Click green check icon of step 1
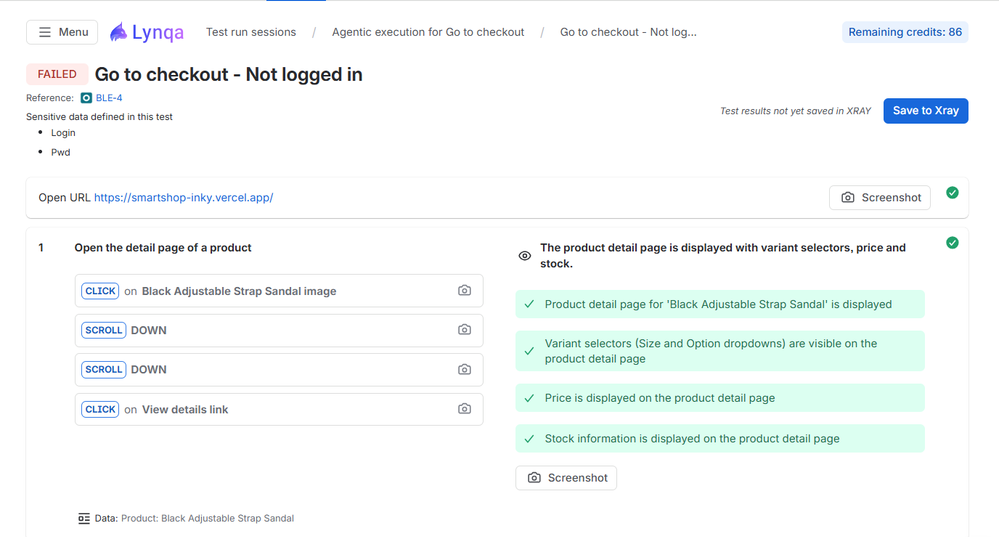Image resolution: width=999 pixels, height=537 pixels. (x=952, y=243)
